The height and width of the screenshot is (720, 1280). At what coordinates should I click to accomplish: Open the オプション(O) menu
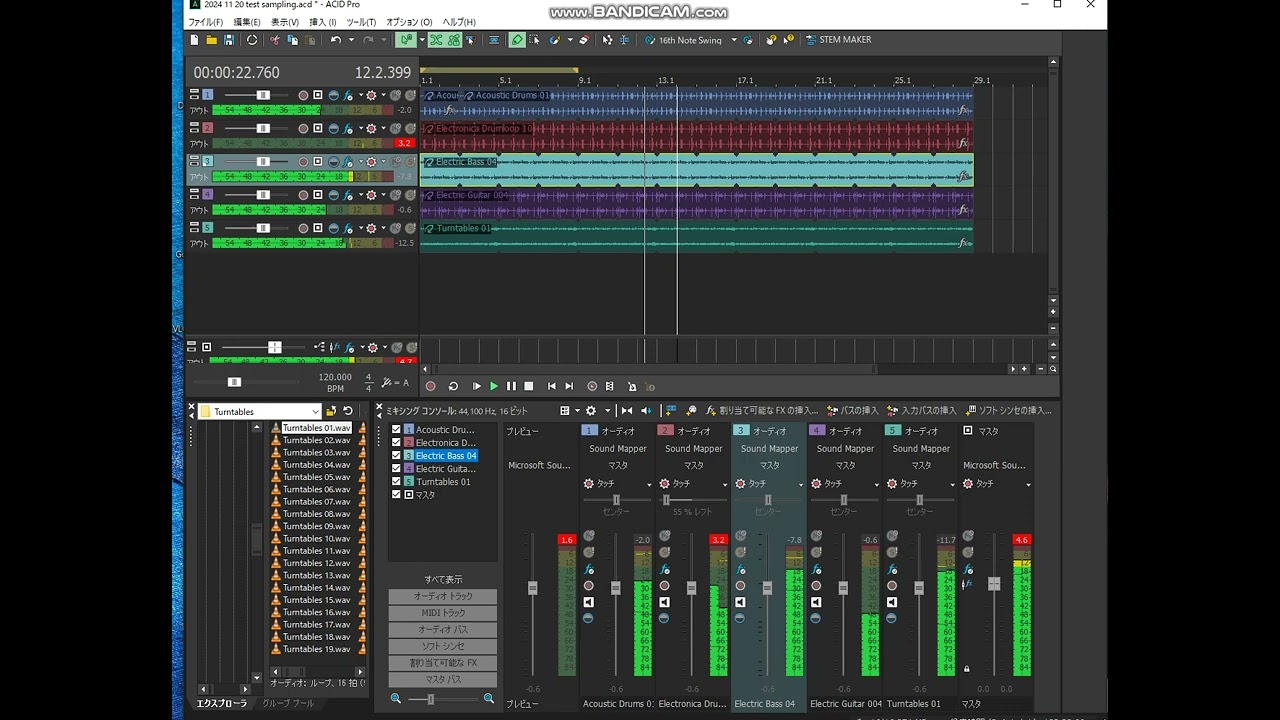click(x=409, y=22)
